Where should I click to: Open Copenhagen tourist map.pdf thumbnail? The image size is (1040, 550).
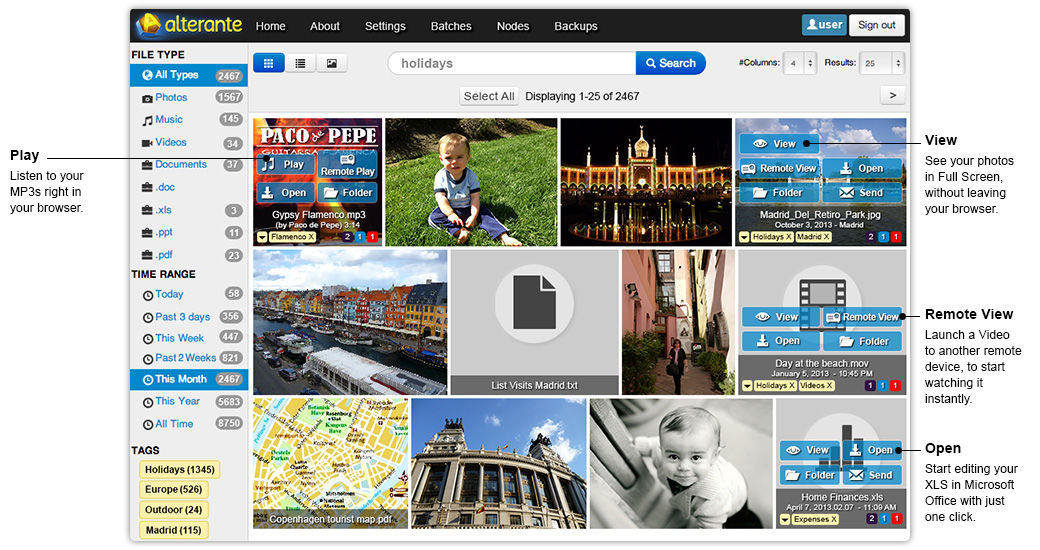330,463
